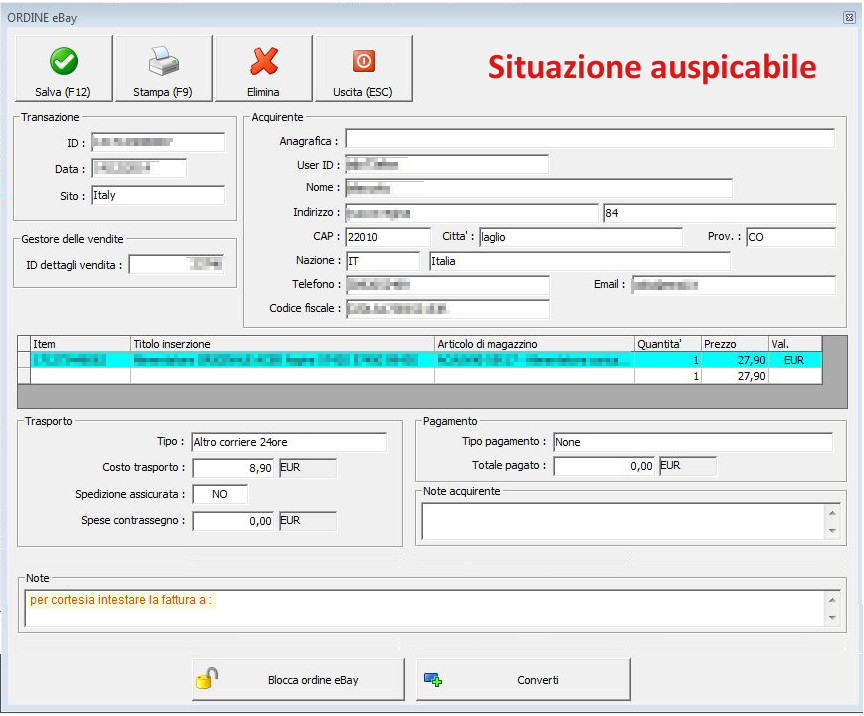Click the Converti button label
The image size is (864, 716).
click(538, 680)
